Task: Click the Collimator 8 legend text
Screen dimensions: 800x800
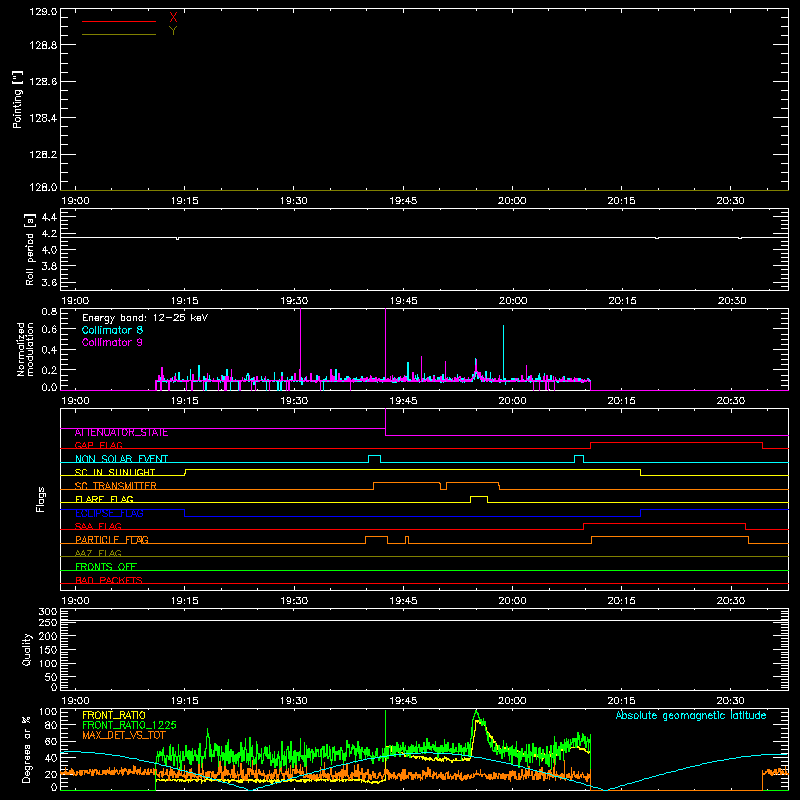Action: [112, 330]
